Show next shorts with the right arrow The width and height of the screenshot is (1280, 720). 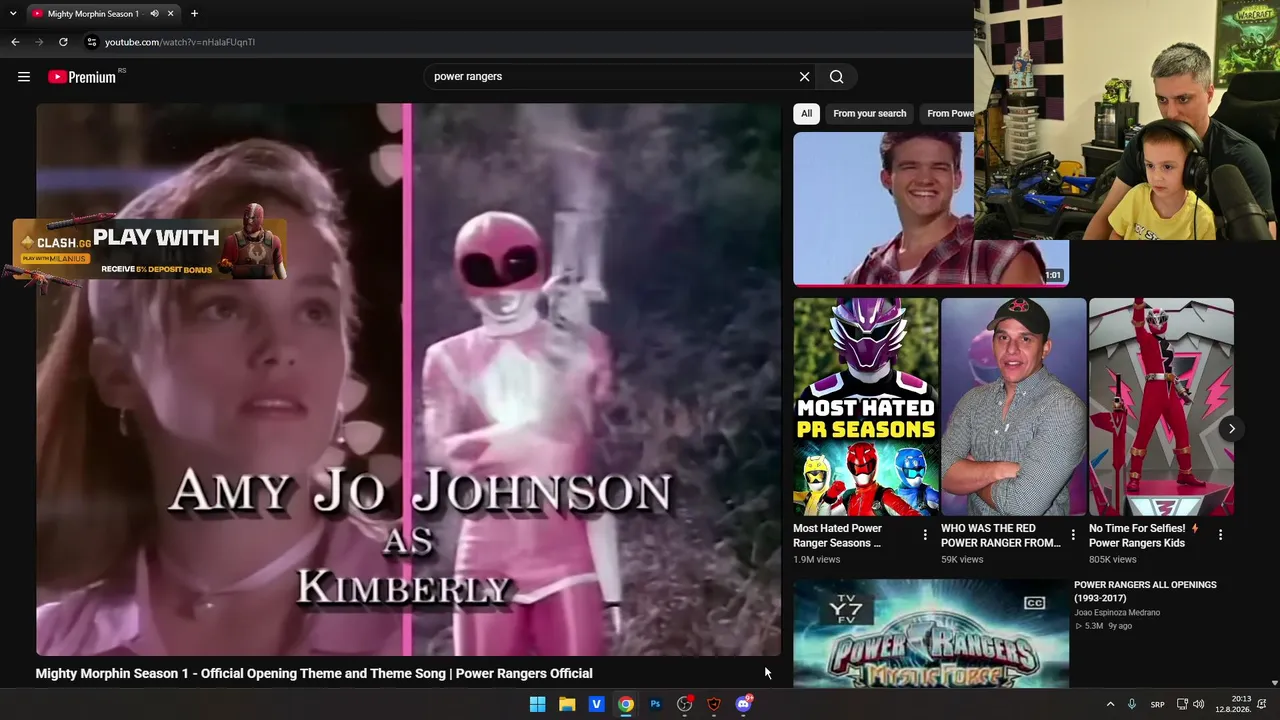click(x=1231, y=429)
